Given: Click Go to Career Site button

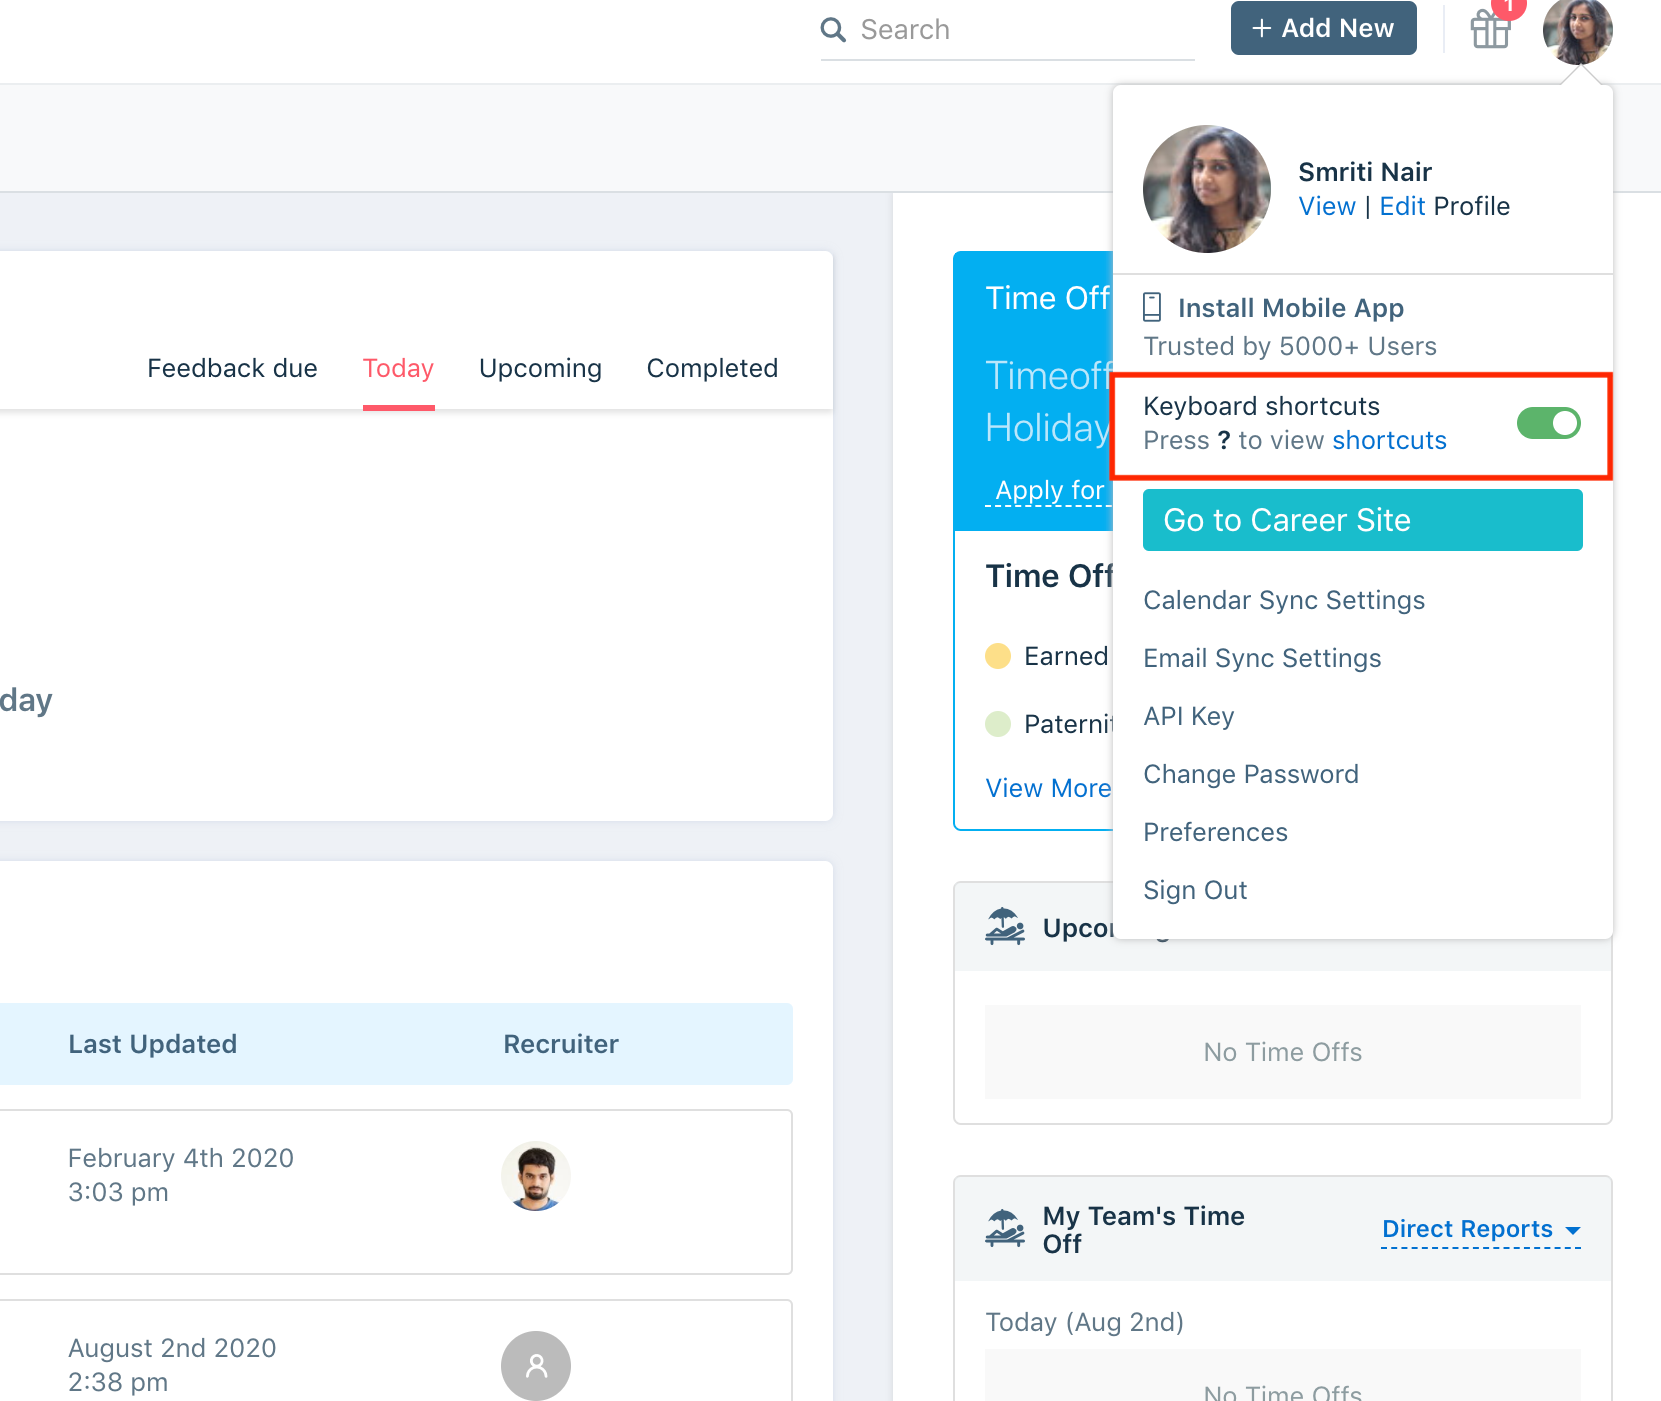Looking at the screenshot, I should (x=1362, y=520).
